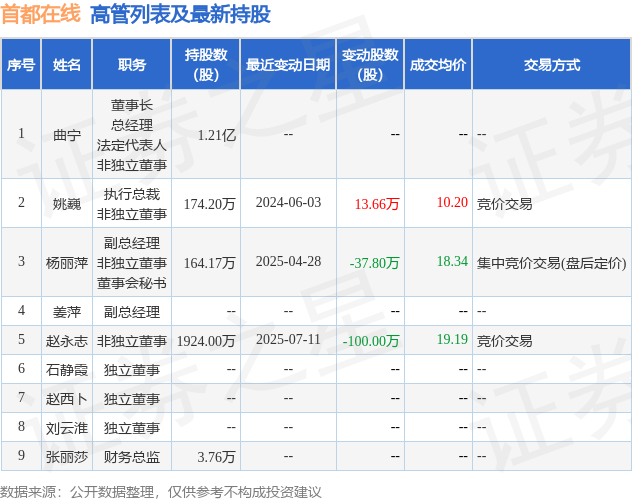Click the 174.20万 shareholding value
The width and height of the screenshot is (632, 501).
pyautogui.click(x=210, y=204)
